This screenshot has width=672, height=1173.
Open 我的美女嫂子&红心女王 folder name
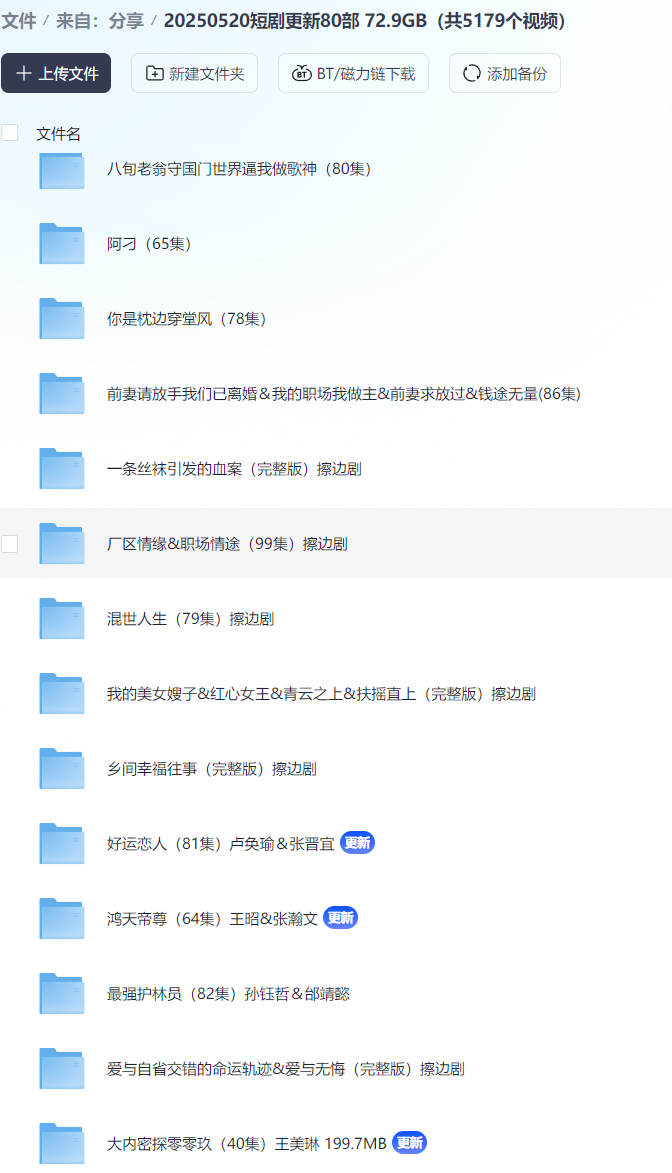[321, 694]
